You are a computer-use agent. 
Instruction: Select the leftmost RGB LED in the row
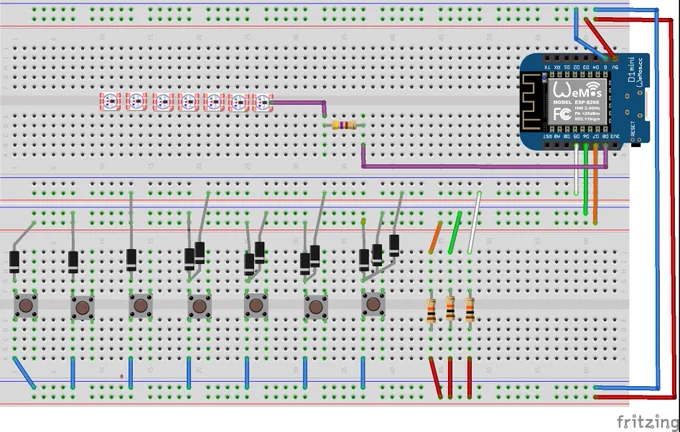(110, 101)
